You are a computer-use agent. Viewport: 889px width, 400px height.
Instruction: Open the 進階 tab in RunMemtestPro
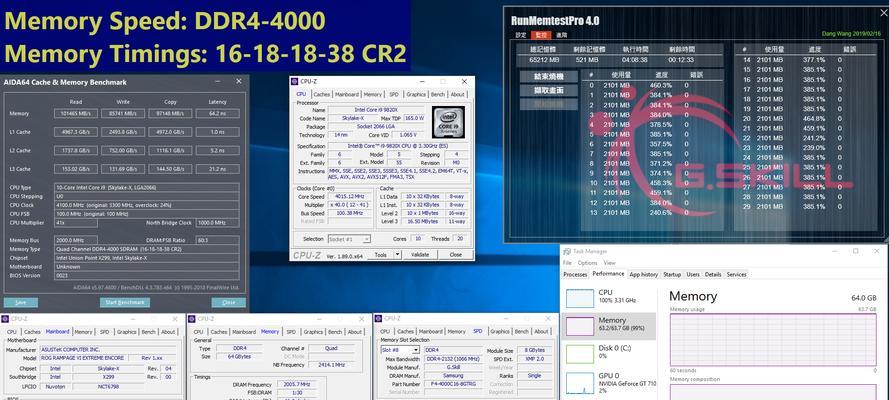[x=561, y=35]
